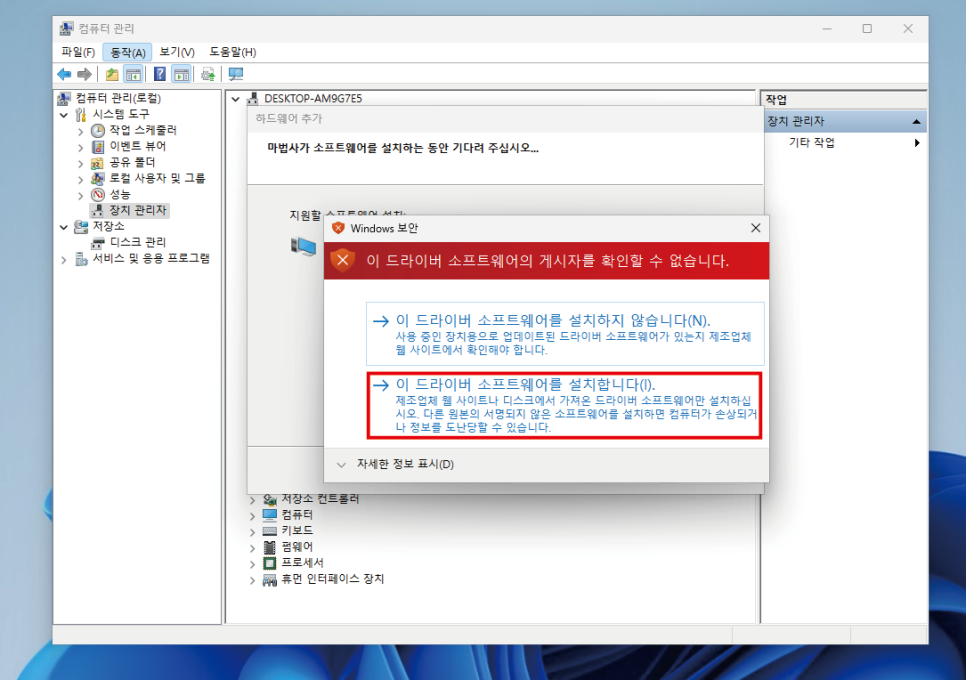The width and height of the screenshot is (966, 680).
Task: Click the 디스크 관리 drive icon
Action: 97,242
